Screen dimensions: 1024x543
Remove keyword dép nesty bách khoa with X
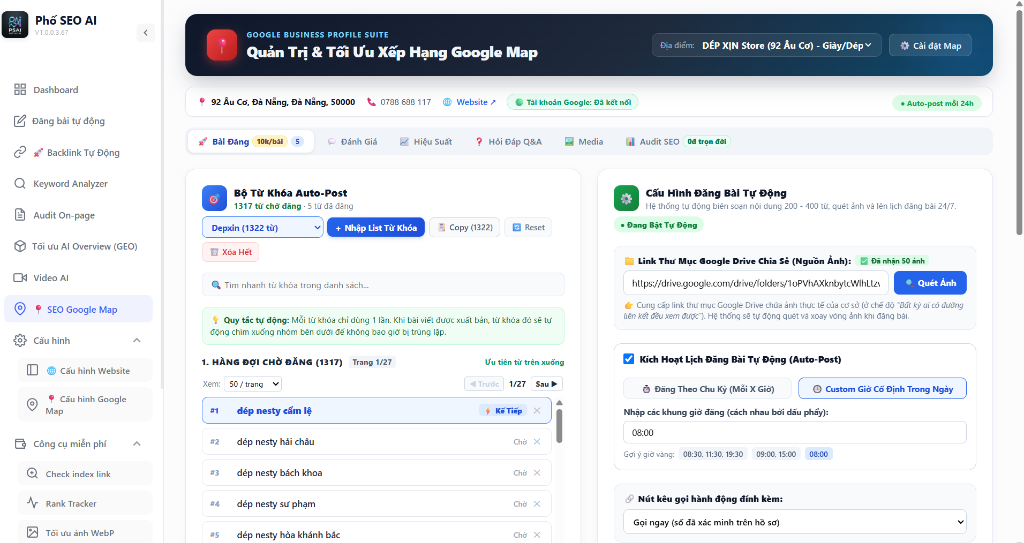537,472
